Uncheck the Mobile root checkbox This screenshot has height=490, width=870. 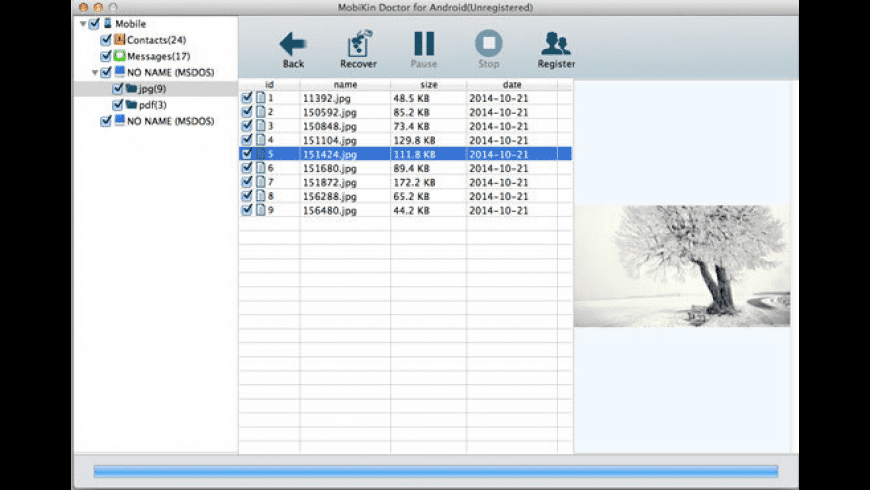pyautogui.click(x=94, y=23)
